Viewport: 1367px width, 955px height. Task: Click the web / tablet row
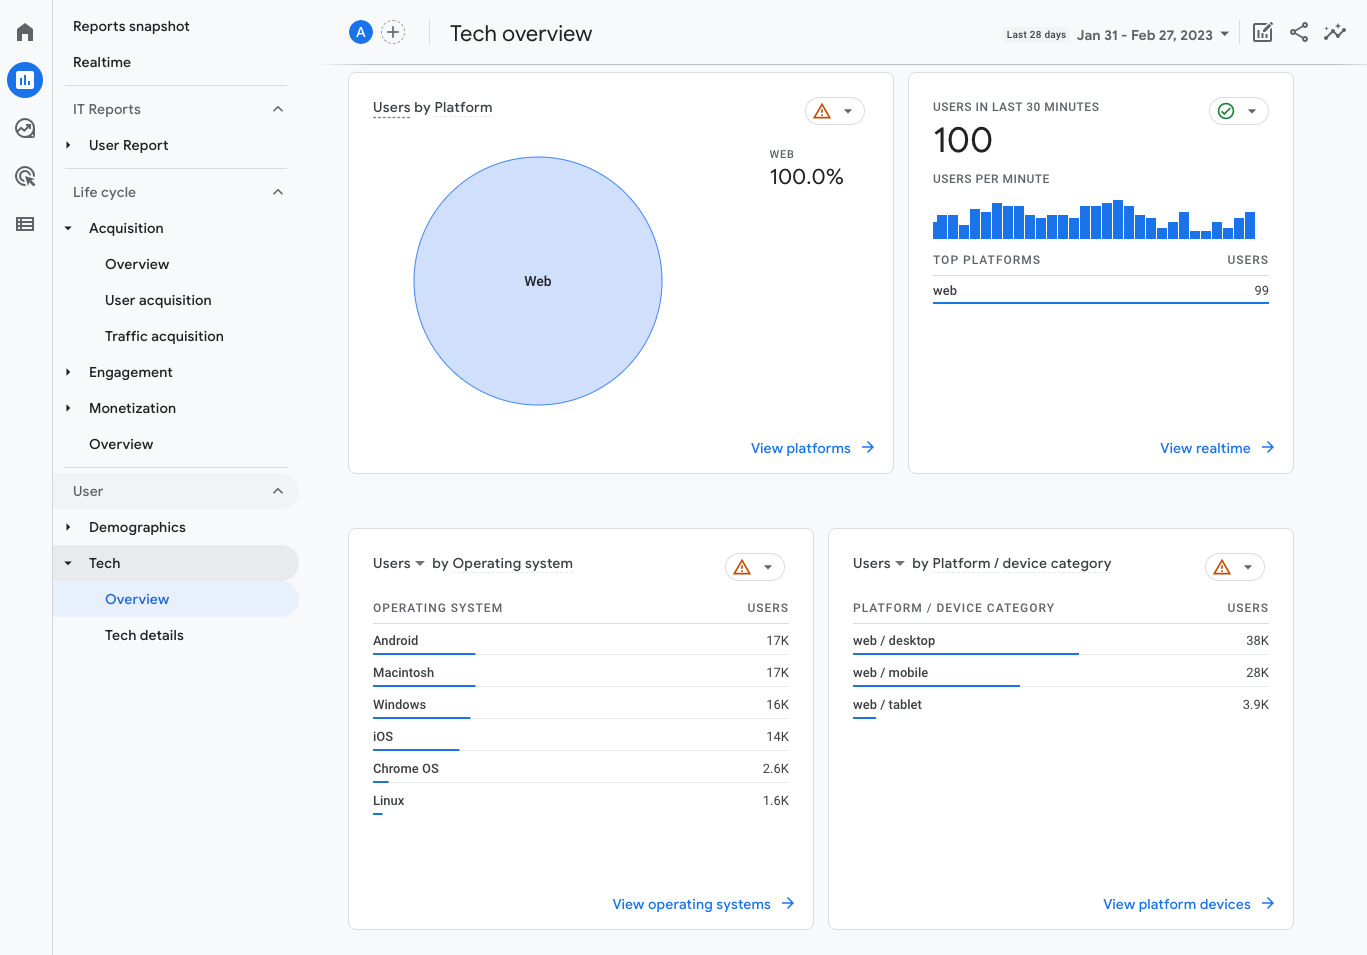tap(1060, 704)
